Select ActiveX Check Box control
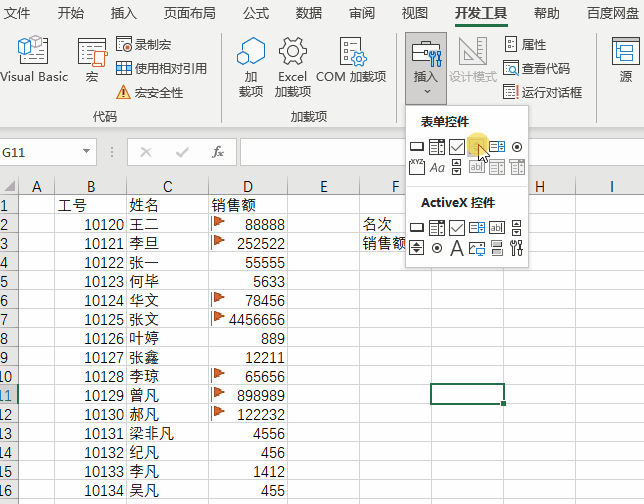The image size is (644, 504). coord(457,227)
